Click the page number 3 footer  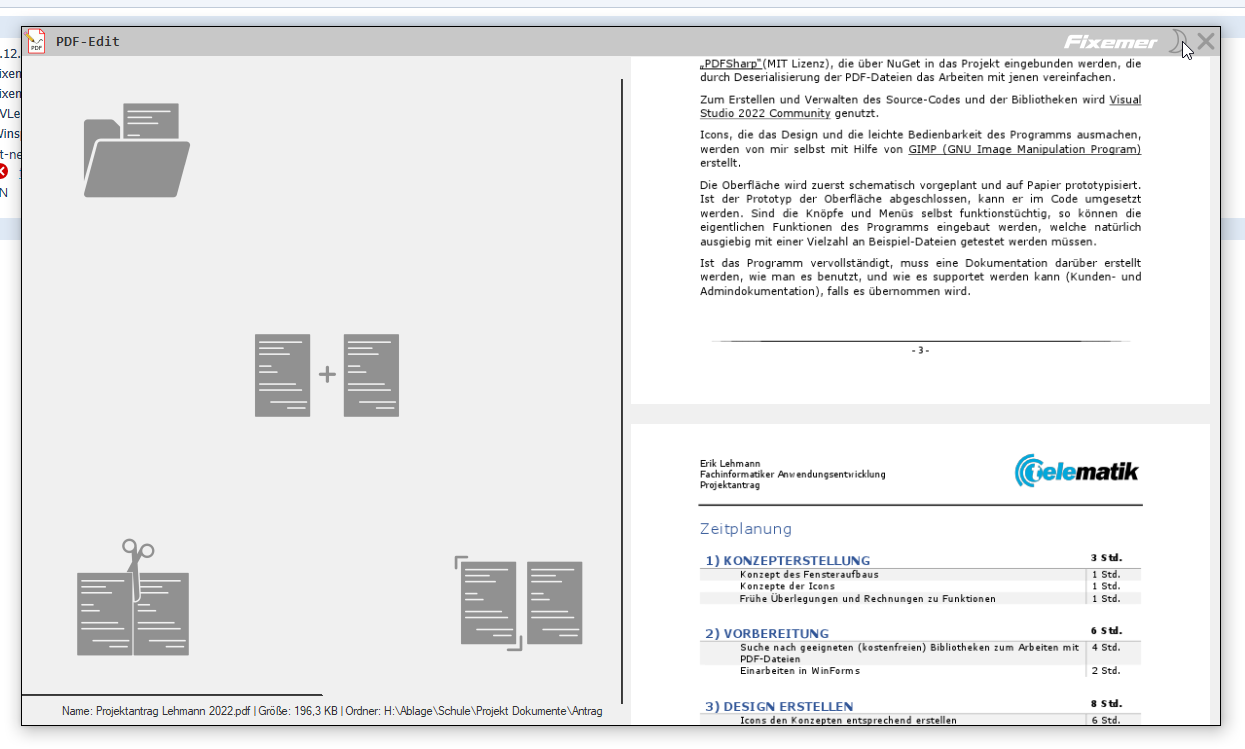(x=920, y=350)
